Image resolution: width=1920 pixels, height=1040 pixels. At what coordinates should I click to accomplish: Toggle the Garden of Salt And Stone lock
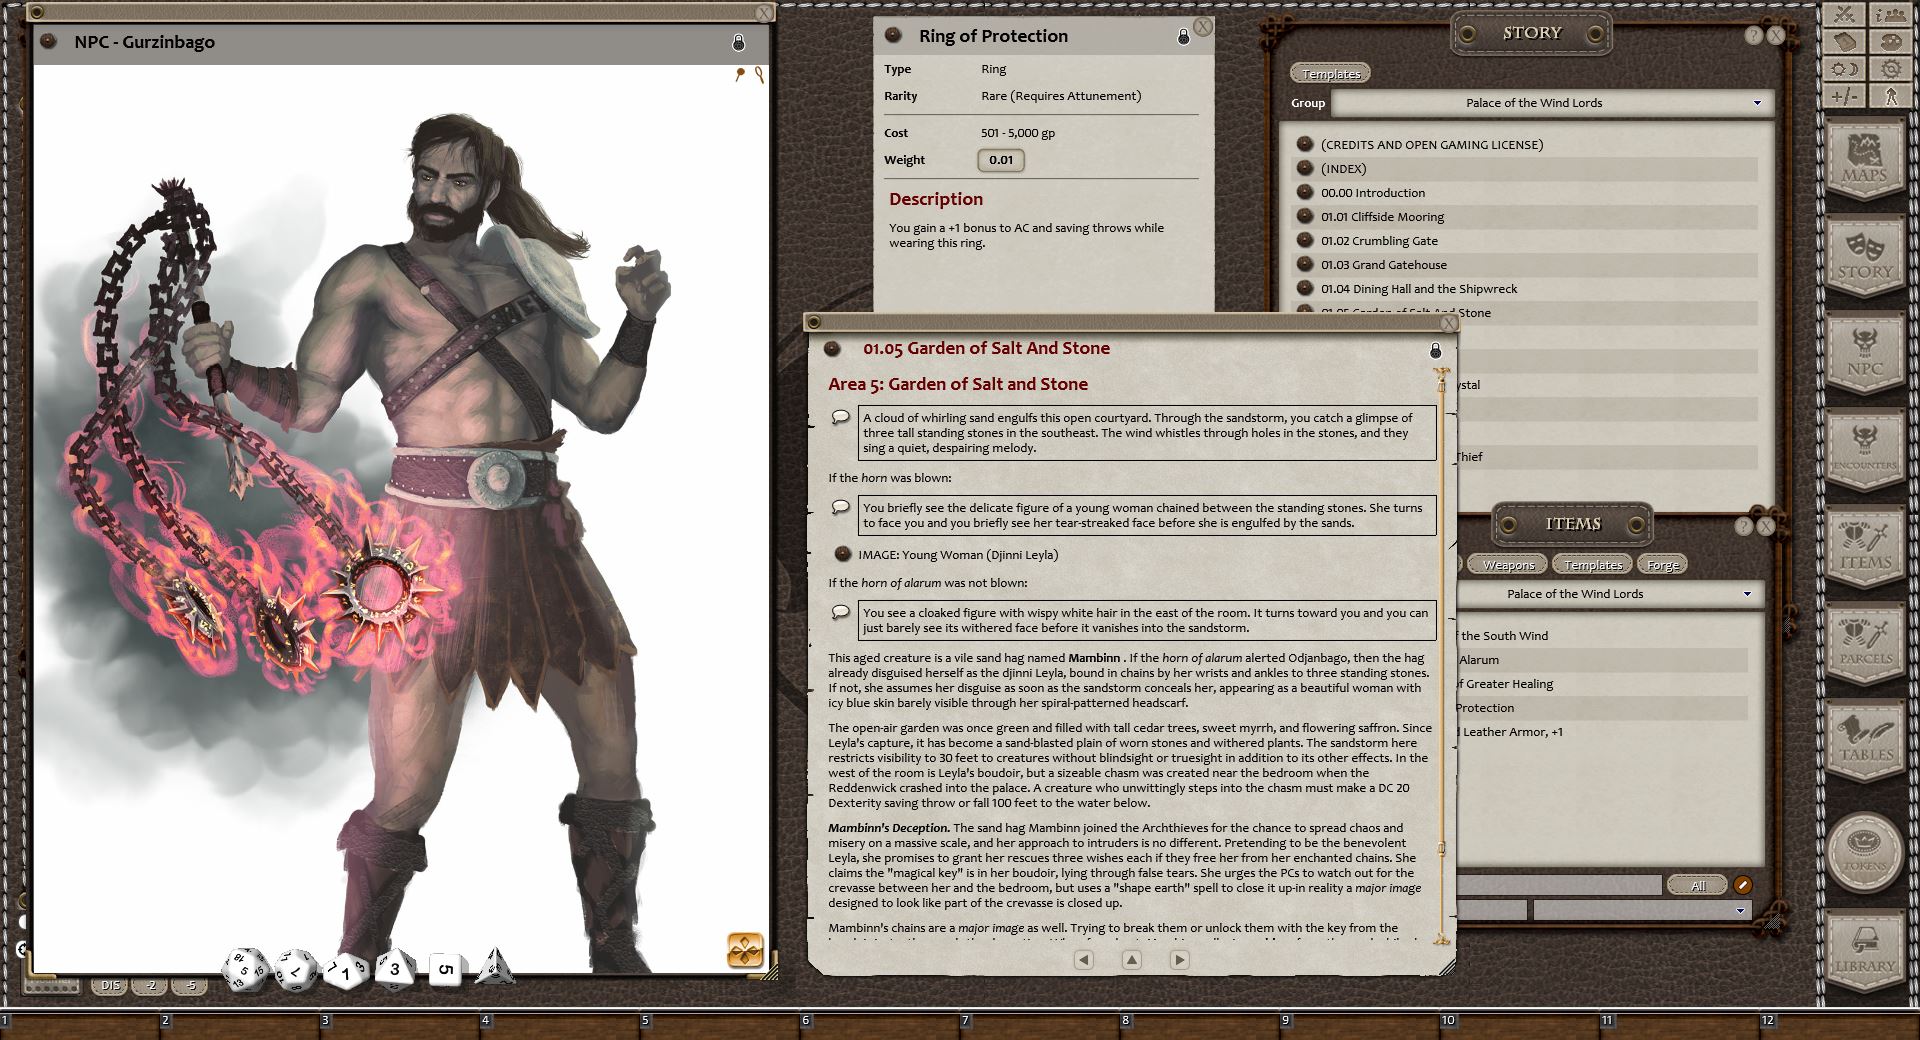click(x=1435, y=350)
